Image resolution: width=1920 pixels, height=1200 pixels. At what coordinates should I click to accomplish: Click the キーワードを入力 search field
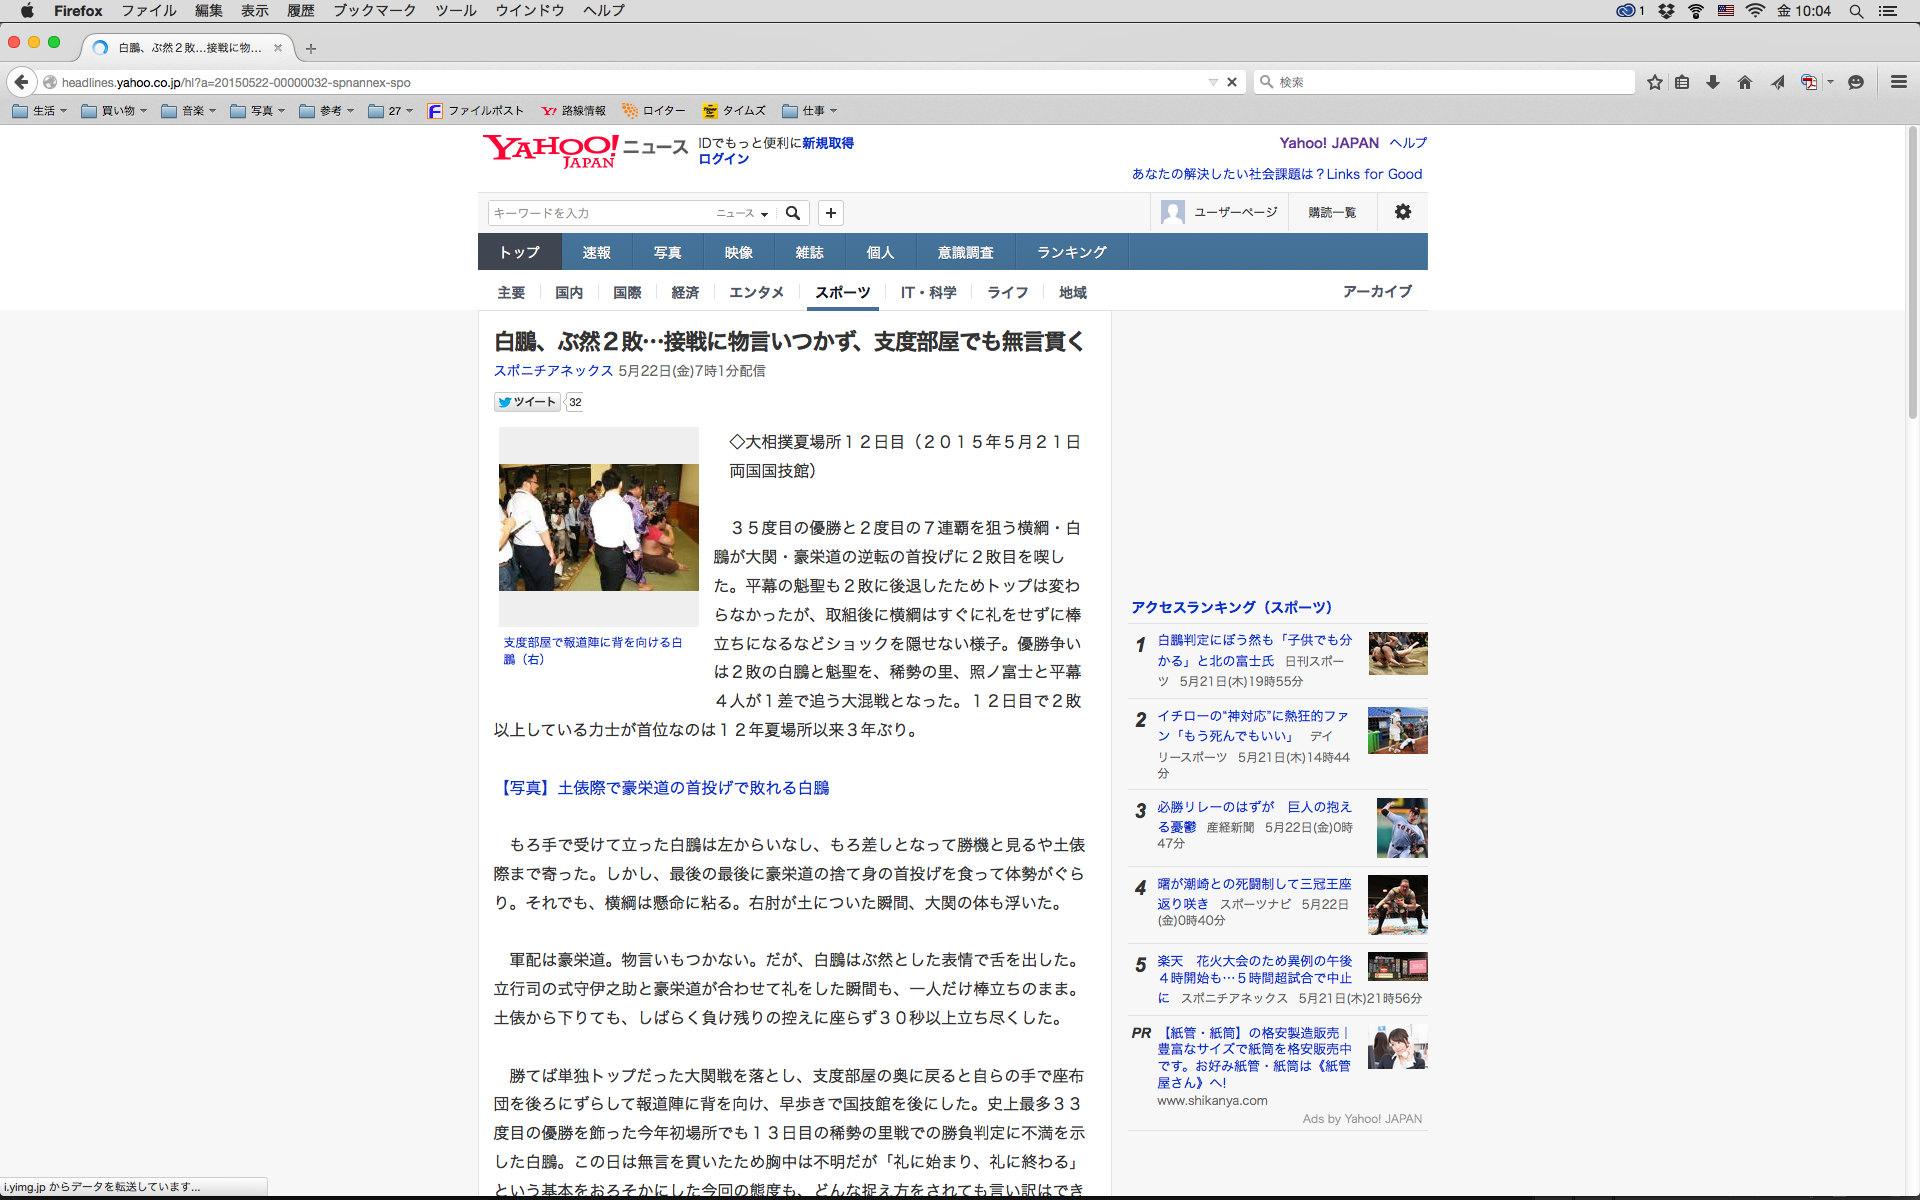coord(600,213)
